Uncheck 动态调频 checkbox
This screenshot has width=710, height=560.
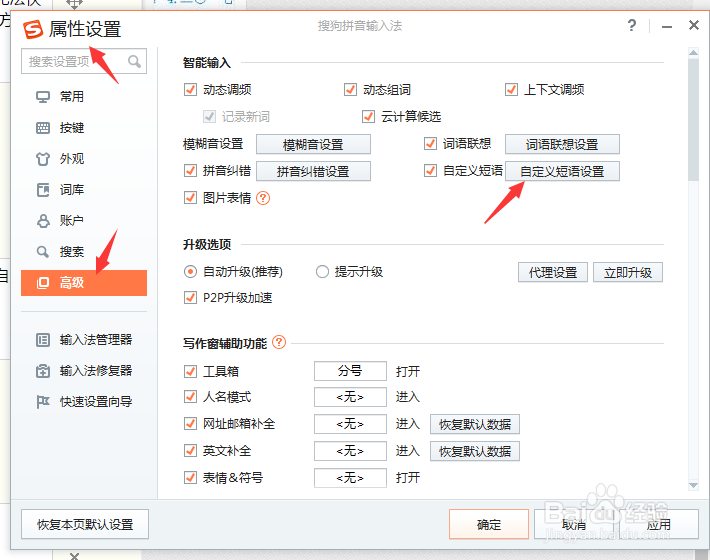pos(190,90)
